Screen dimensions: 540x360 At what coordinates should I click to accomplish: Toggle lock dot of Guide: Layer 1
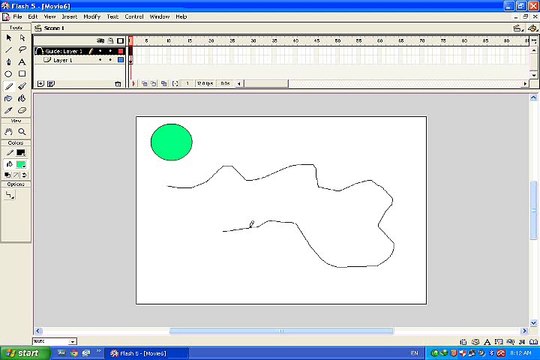pos(110,51)
